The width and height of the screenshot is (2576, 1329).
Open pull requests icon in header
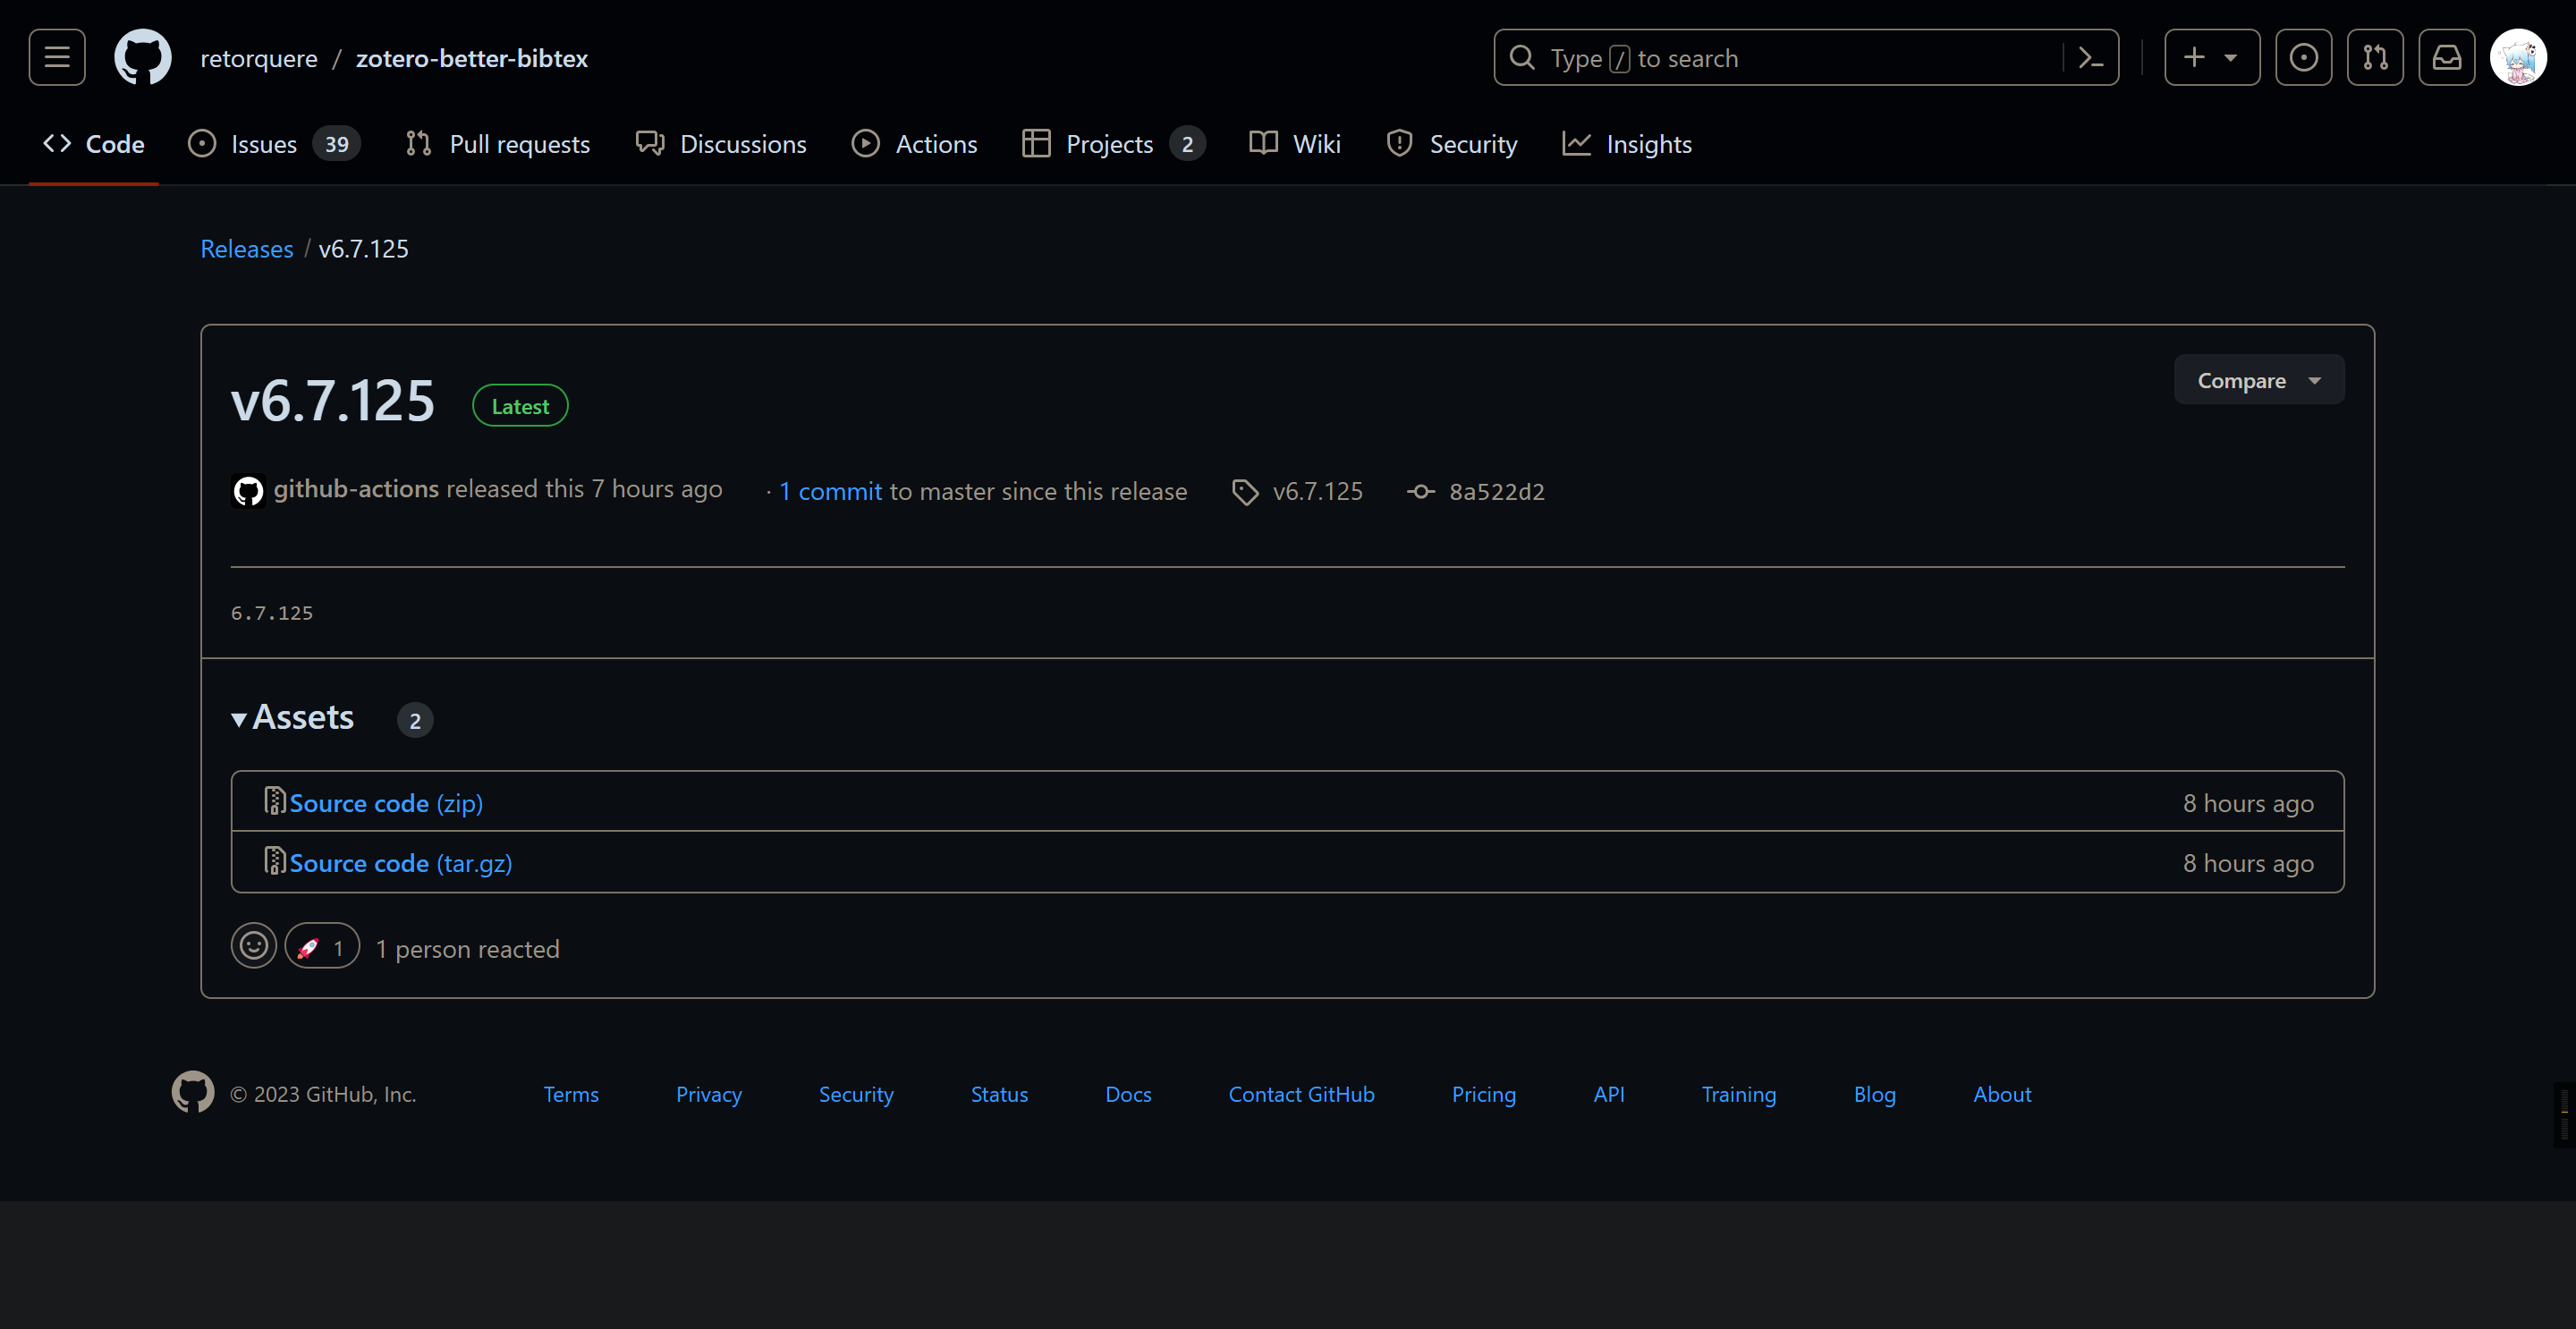point(2375,58)
